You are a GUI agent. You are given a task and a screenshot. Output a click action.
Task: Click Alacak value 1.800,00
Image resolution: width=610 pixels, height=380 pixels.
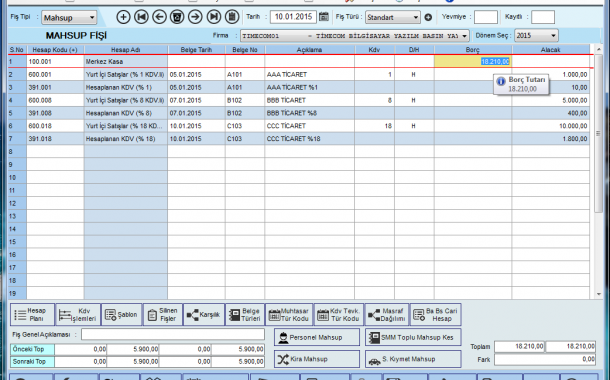click(550, 139)
